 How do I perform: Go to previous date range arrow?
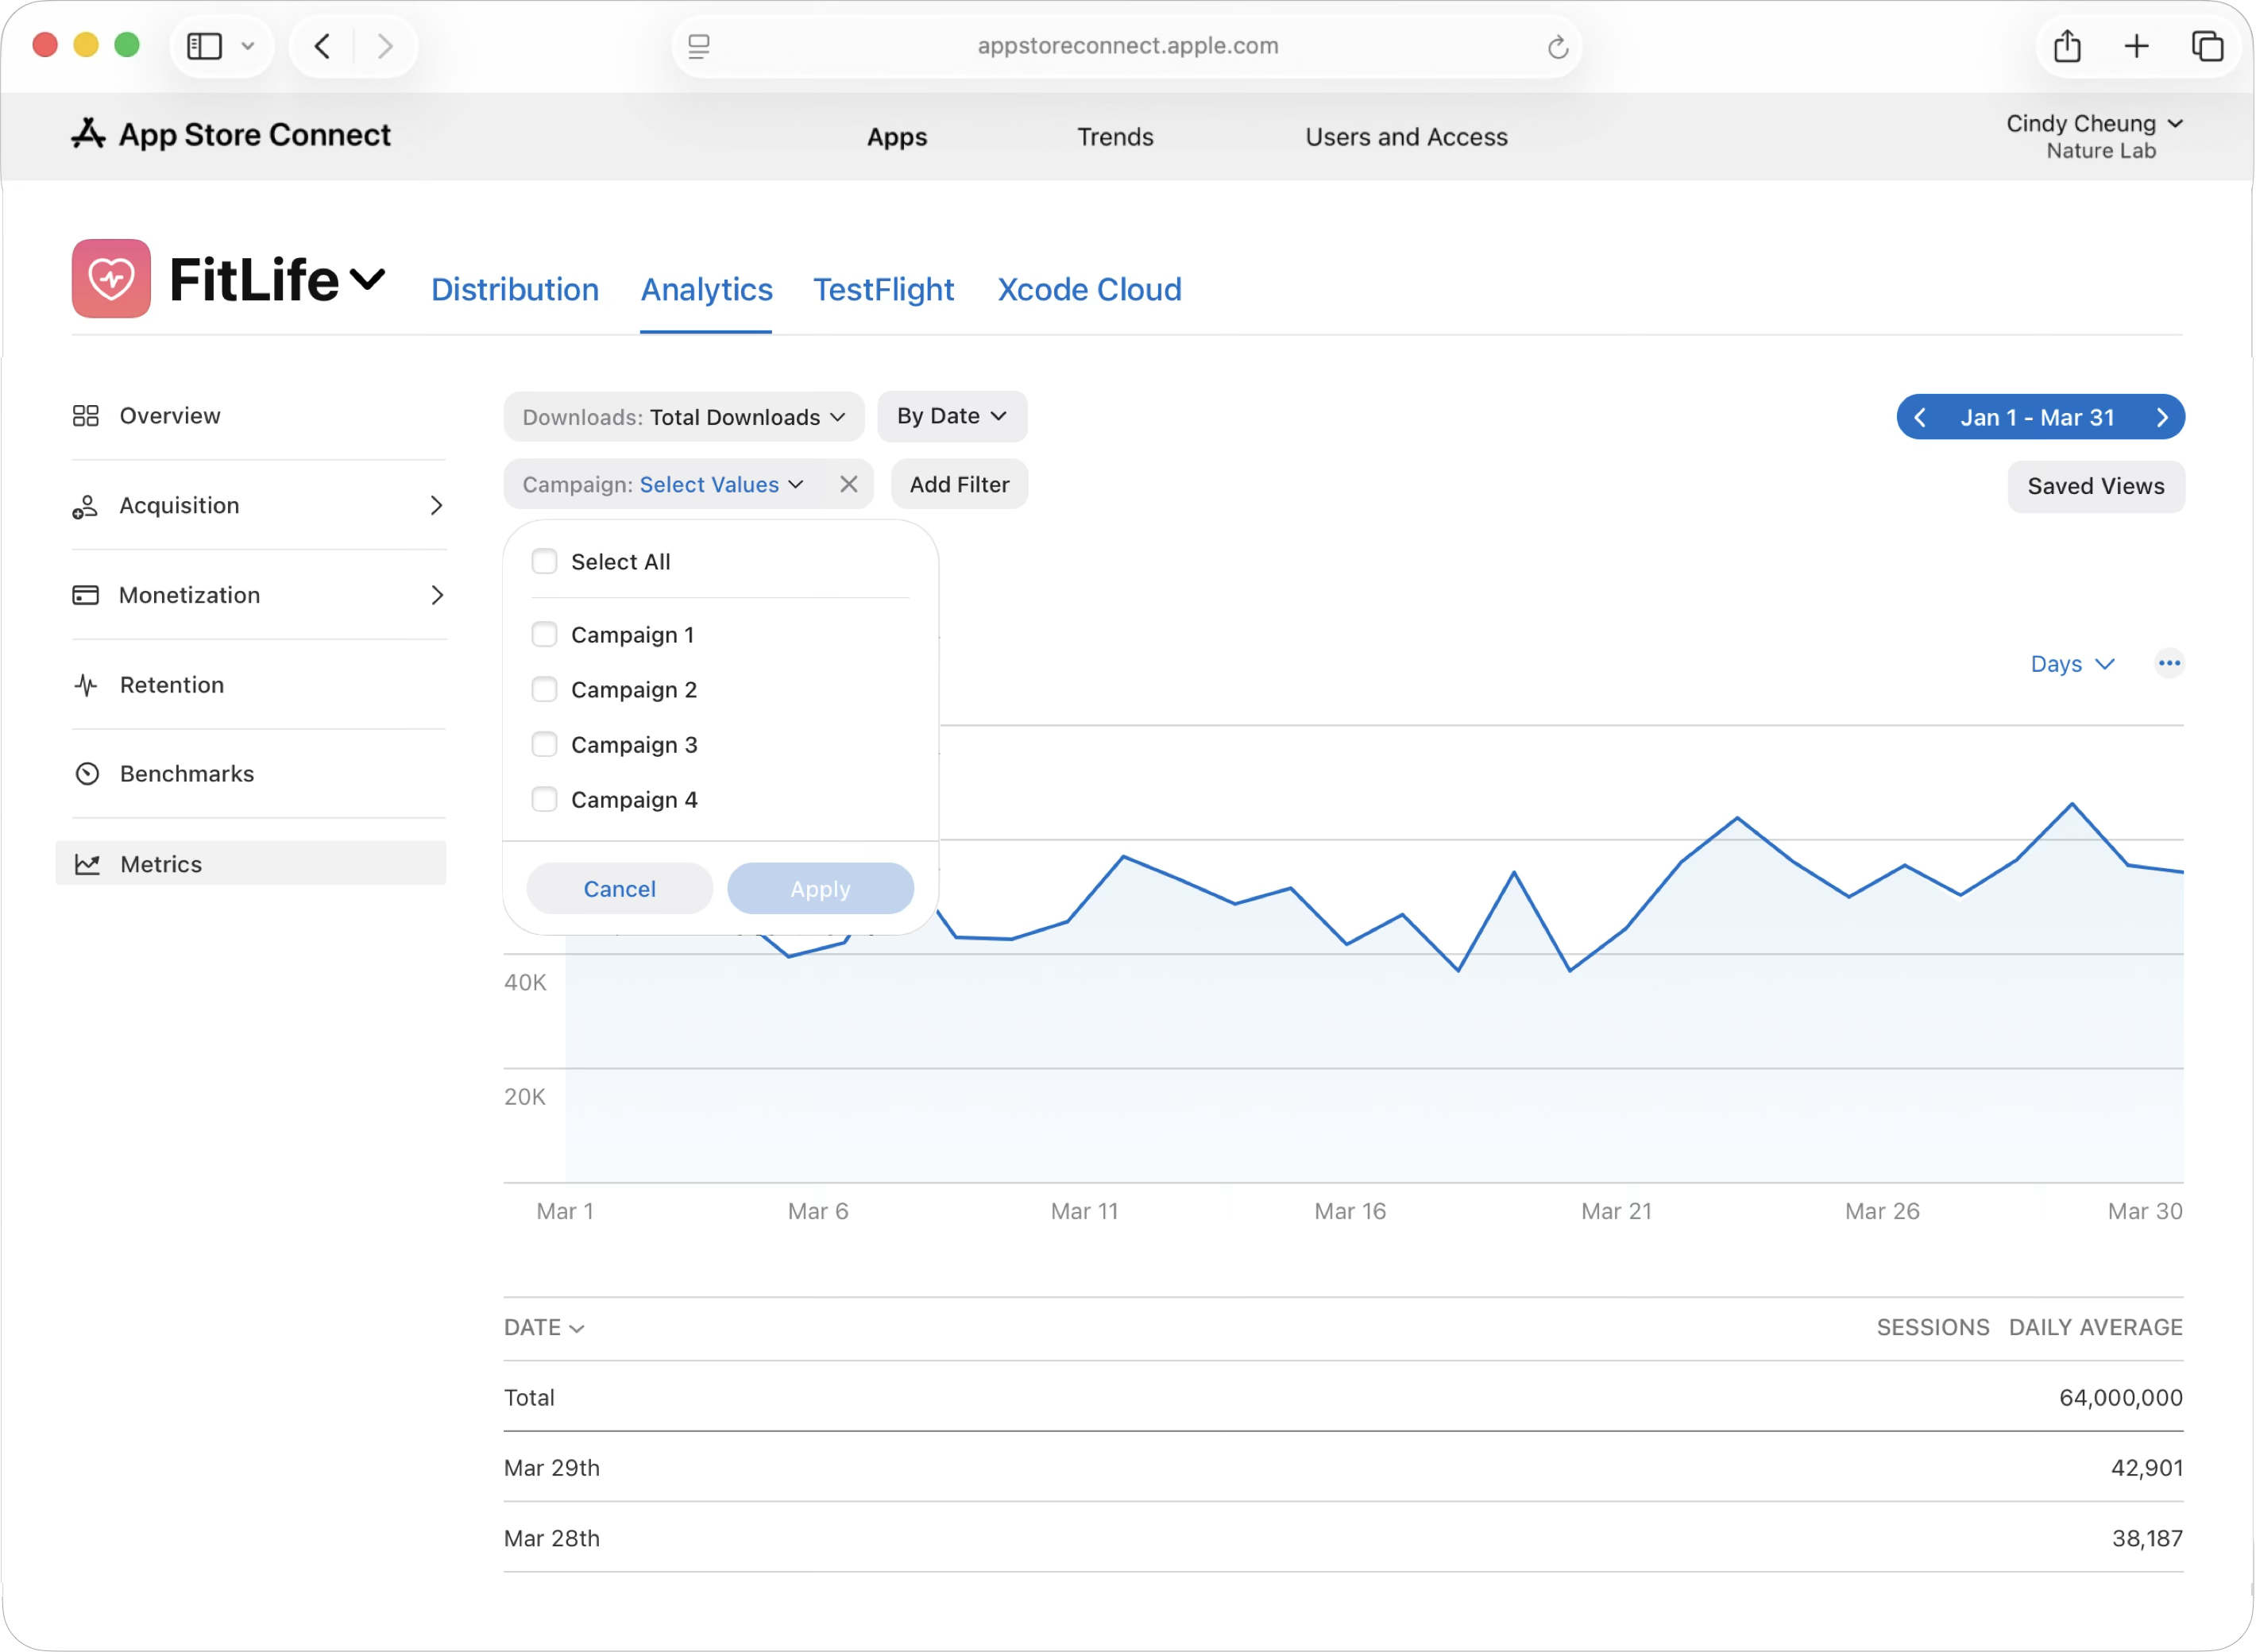pos(1920,417)
